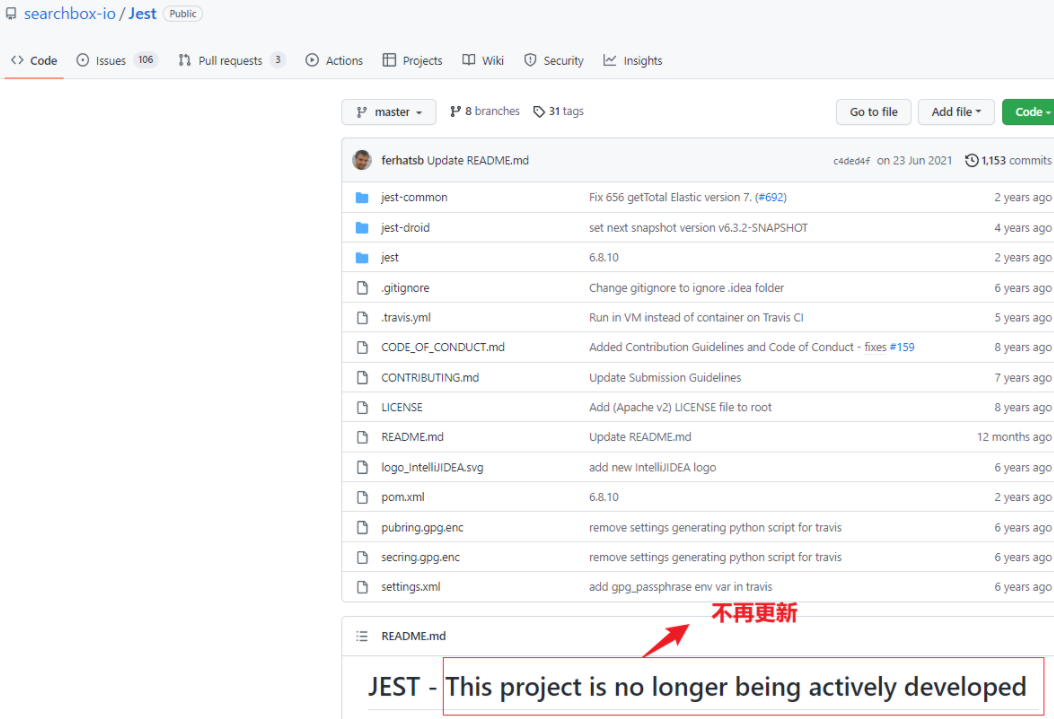Open the .travis.yml file
Viewport: 1054px width, 719px height.
(x=406, y=317)
